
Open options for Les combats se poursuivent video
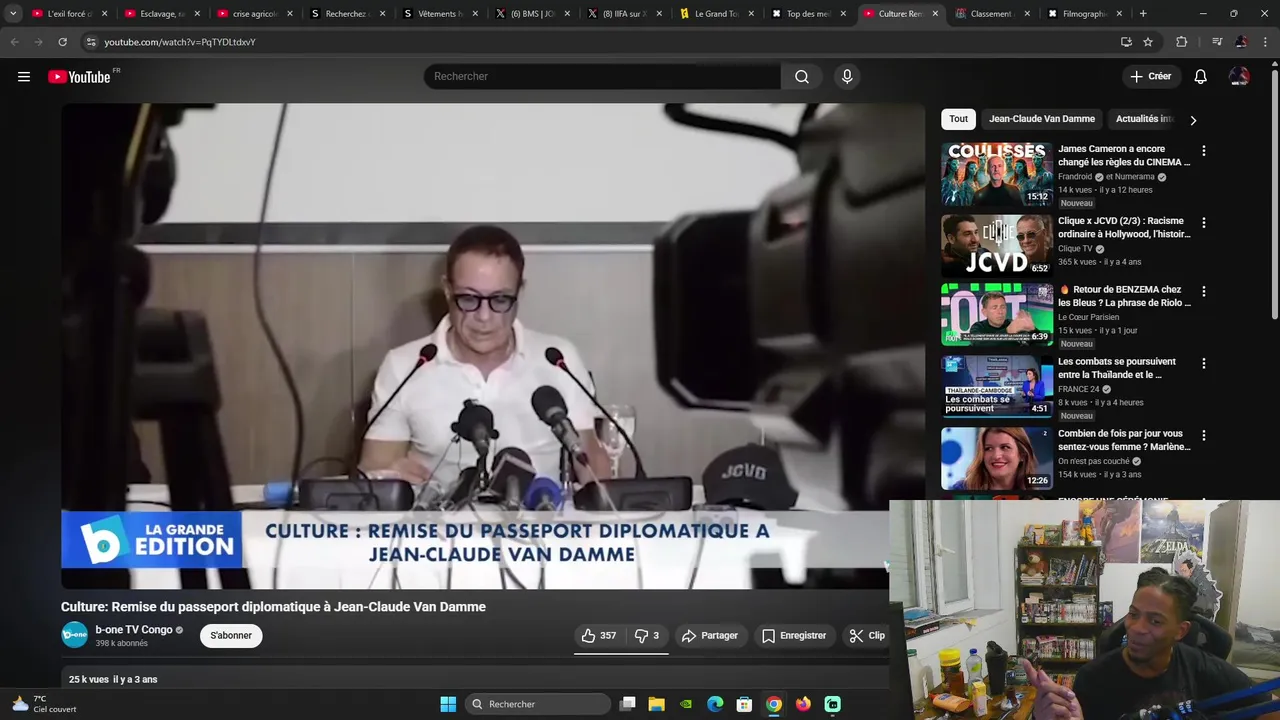pyautogui.click(x=1203, y=364)
